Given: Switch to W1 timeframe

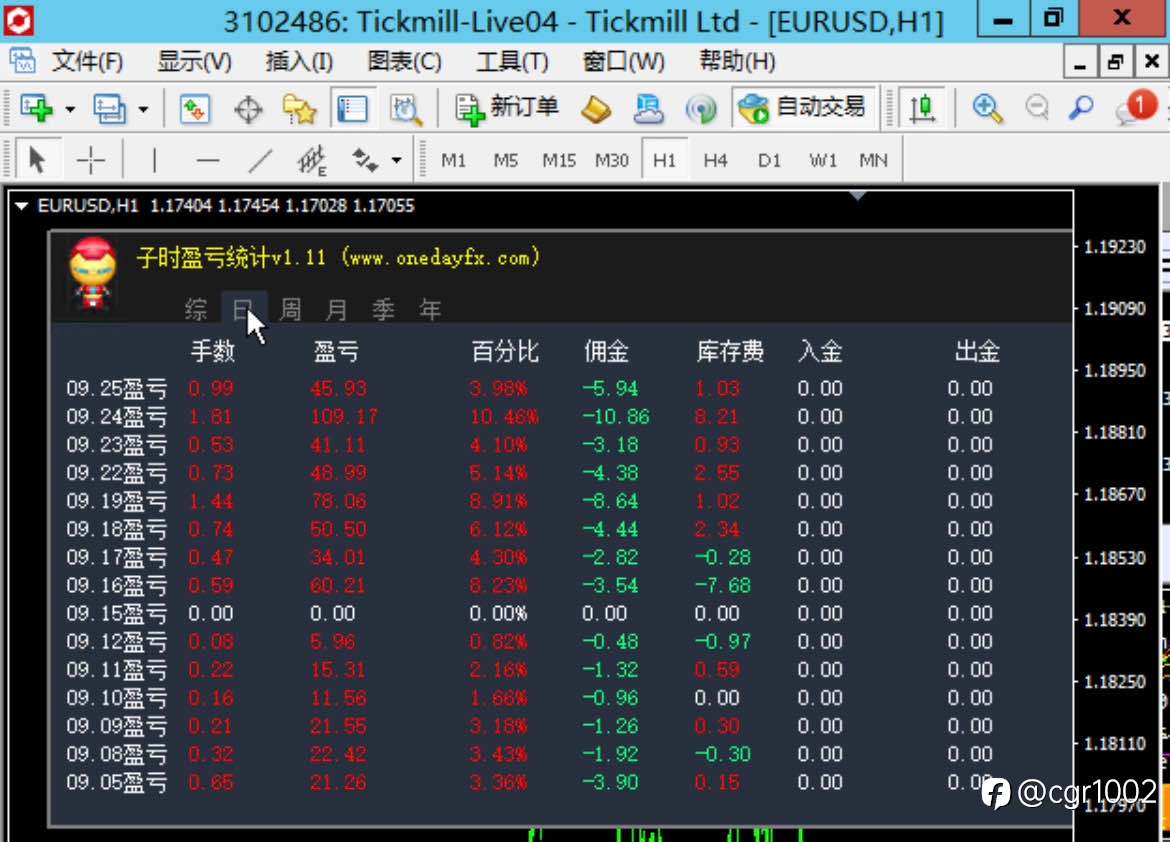Looking at the screenshot, I should pyautogui.click(x=822, y=160).
